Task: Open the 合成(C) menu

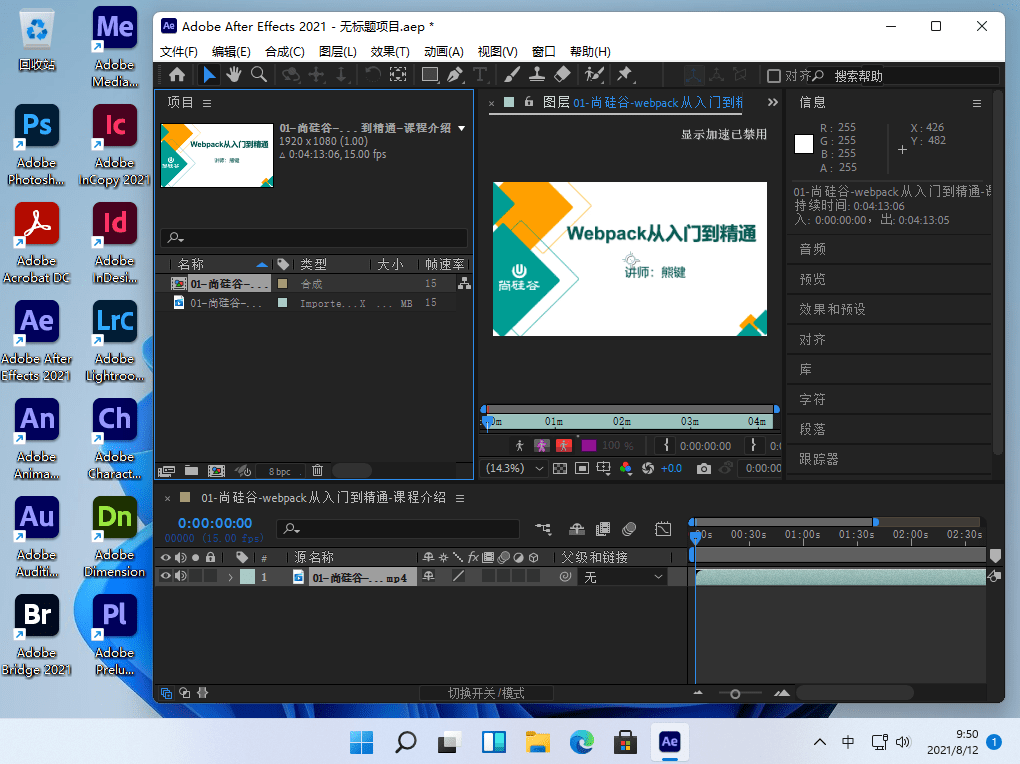Action: tap(284, 51)
